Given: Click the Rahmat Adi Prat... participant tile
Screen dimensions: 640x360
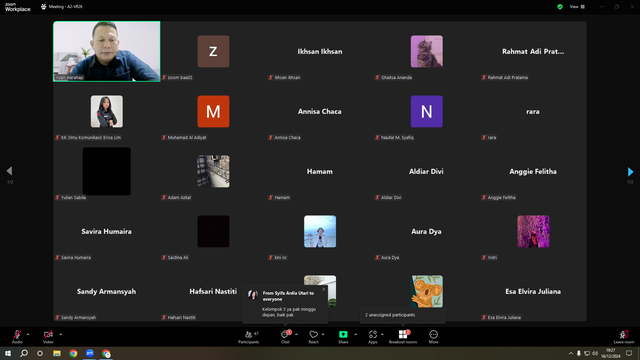Looking at the screenshot, I should coord(533,51).
